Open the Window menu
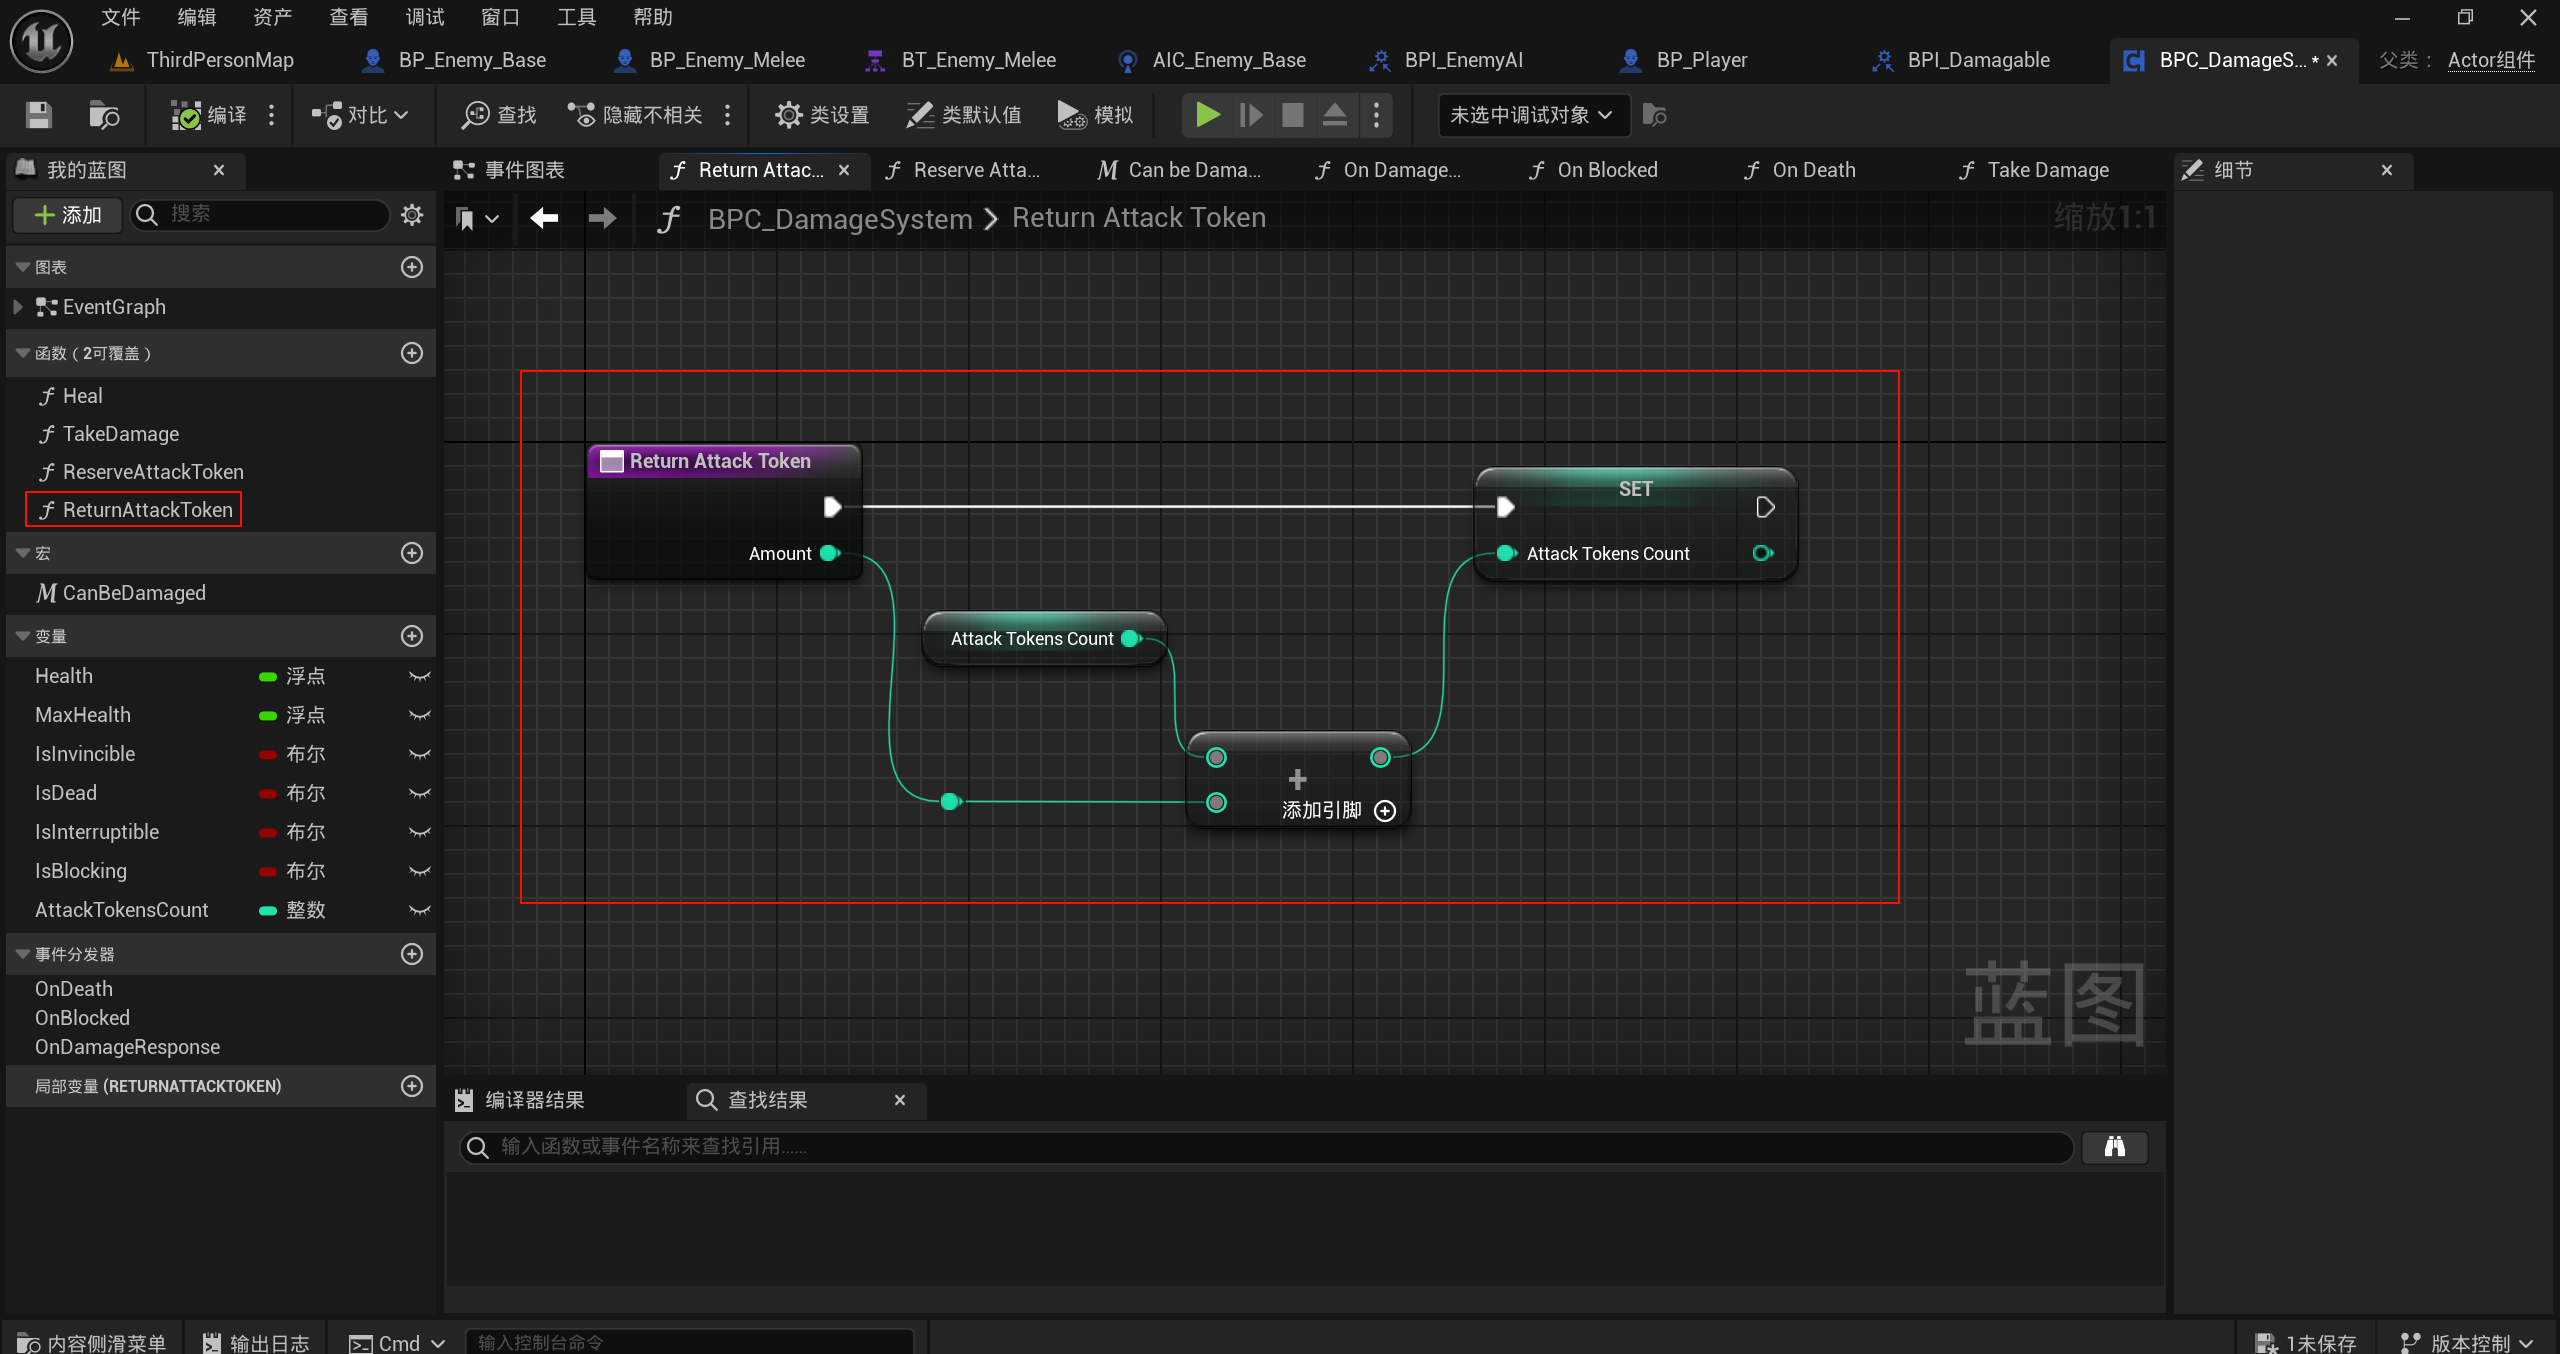Viewport: 2560px width, 1354px height. tap(499, 17)
